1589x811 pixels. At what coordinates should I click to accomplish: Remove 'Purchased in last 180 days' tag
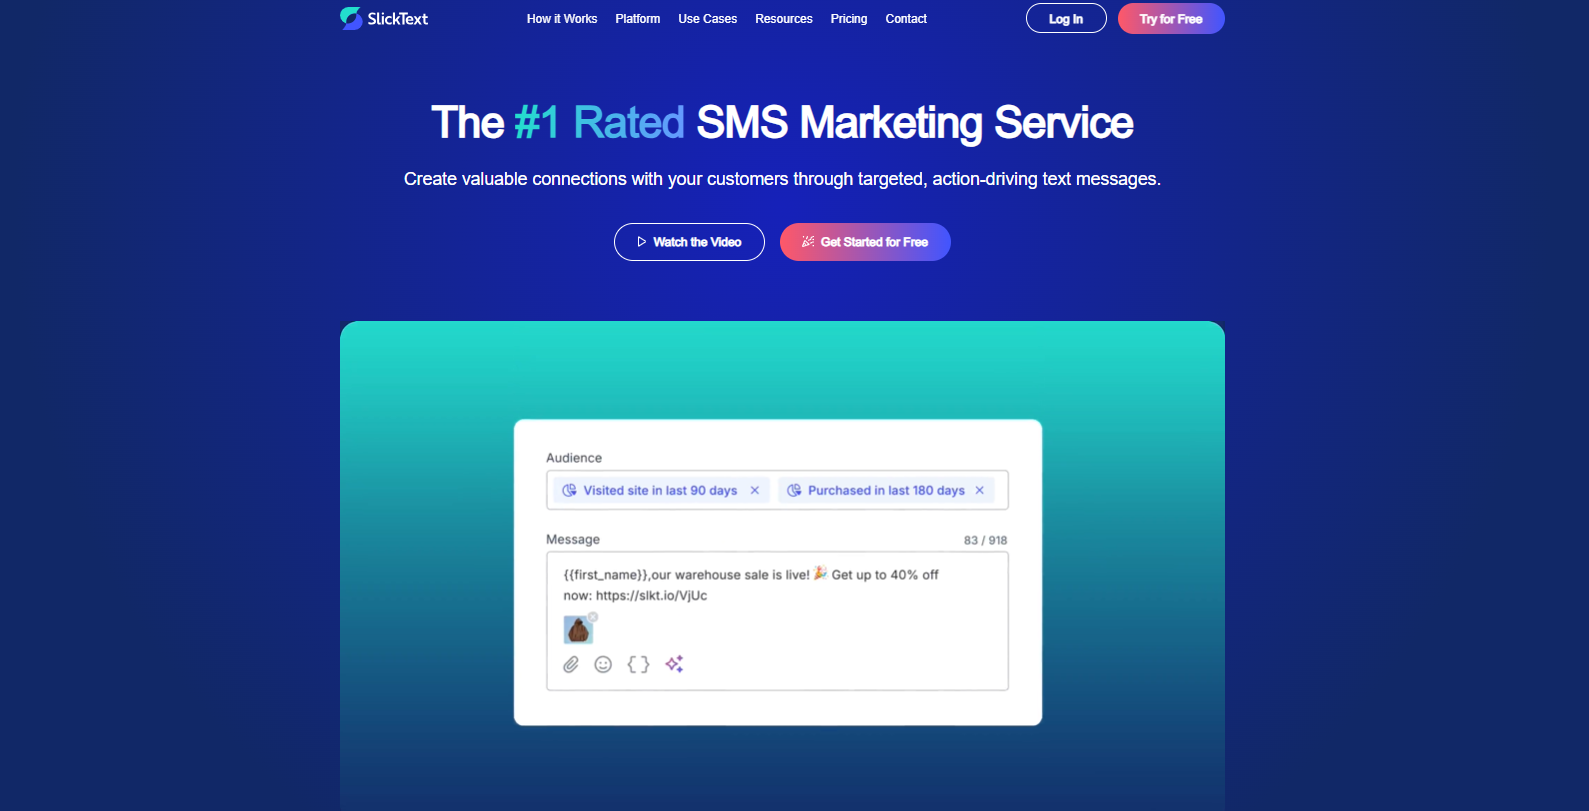tap(980, 490)
